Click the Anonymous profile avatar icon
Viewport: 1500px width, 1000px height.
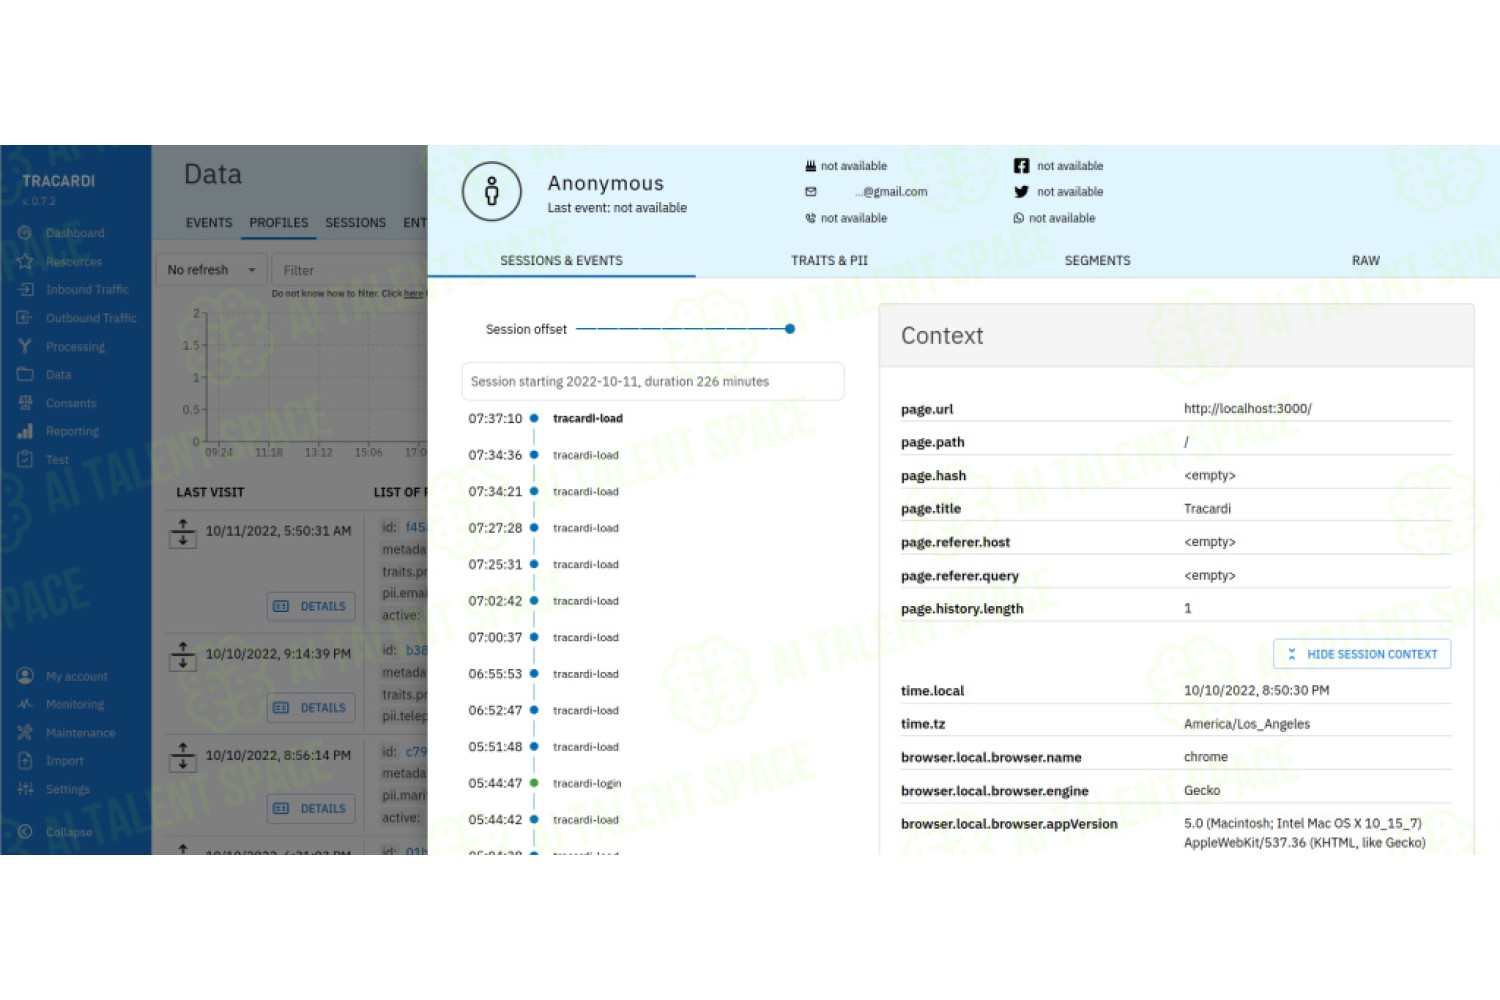[x=491, y=191]
